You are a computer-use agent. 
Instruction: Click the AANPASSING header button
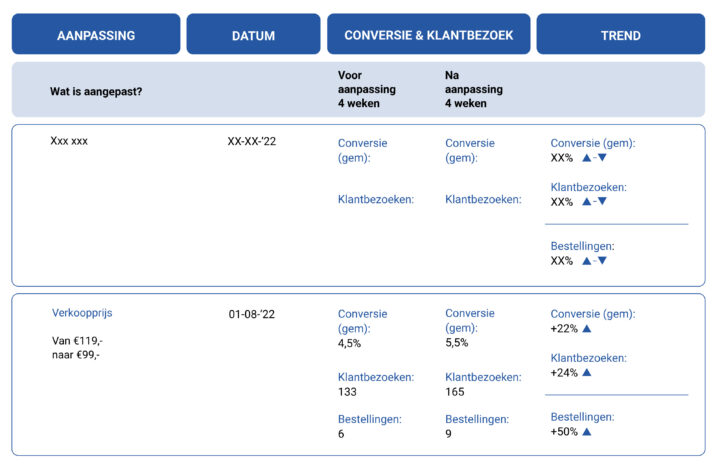click(x=96, y=34)
